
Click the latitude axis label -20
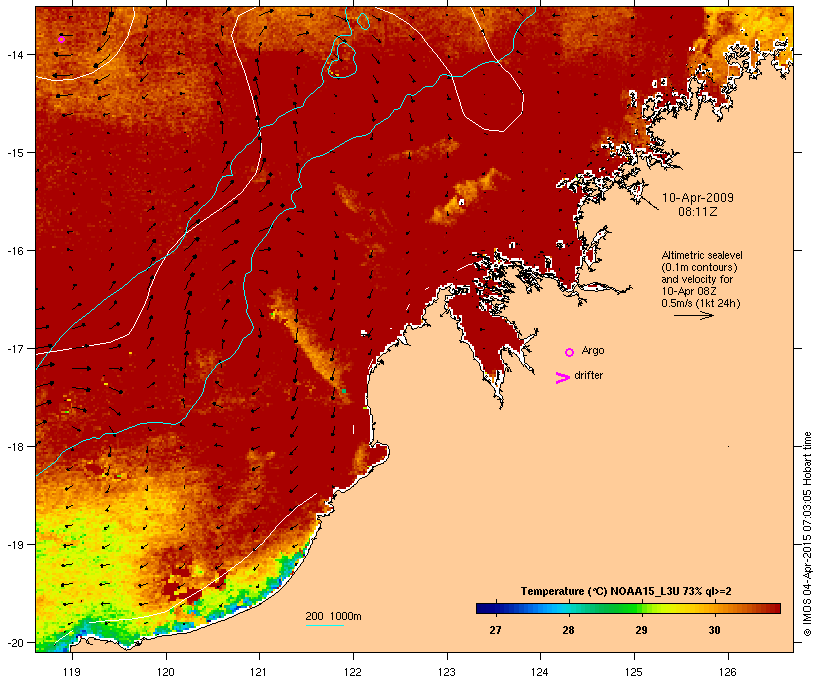pos(14,643)
